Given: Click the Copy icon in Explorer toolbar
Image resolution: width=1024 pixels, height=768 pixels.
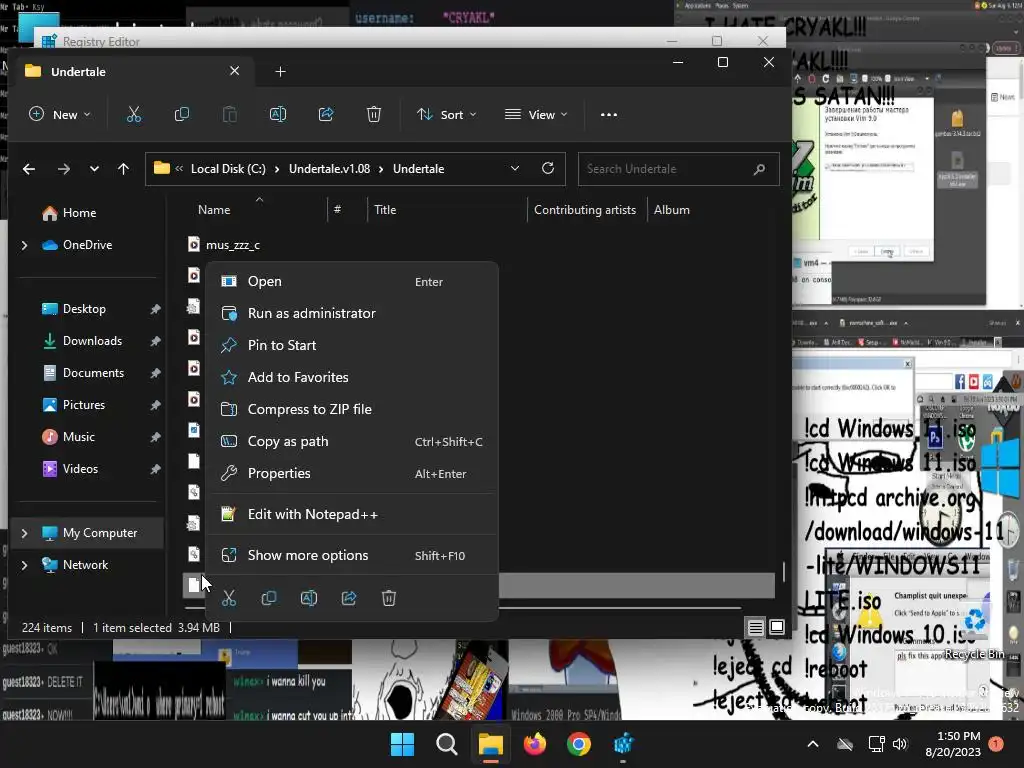Looking at the screenshot, I should [x=182, y=115].
